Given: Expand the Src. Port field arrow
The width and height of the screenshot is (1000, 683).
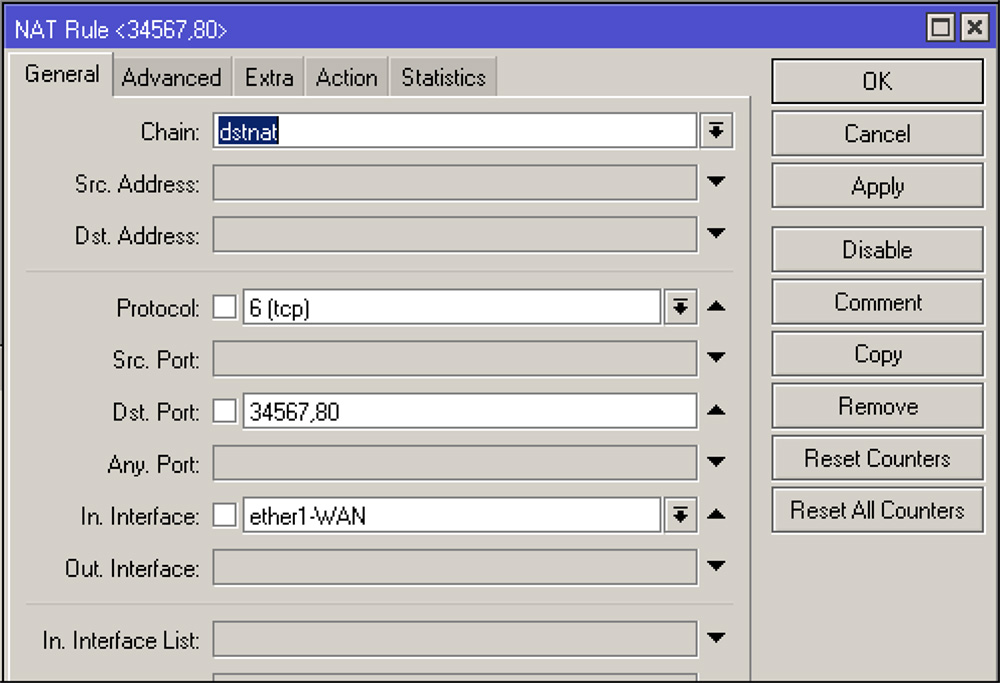Looking at the screenshot, I should pyautogui.click(x=715, y=358).
